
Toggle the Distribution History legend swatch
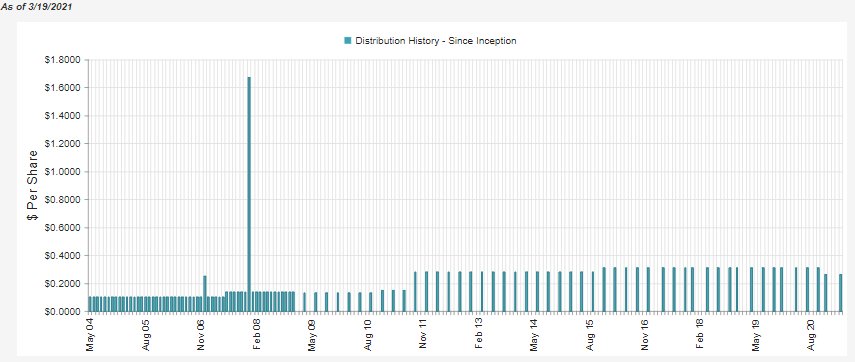tap(348, 41)
